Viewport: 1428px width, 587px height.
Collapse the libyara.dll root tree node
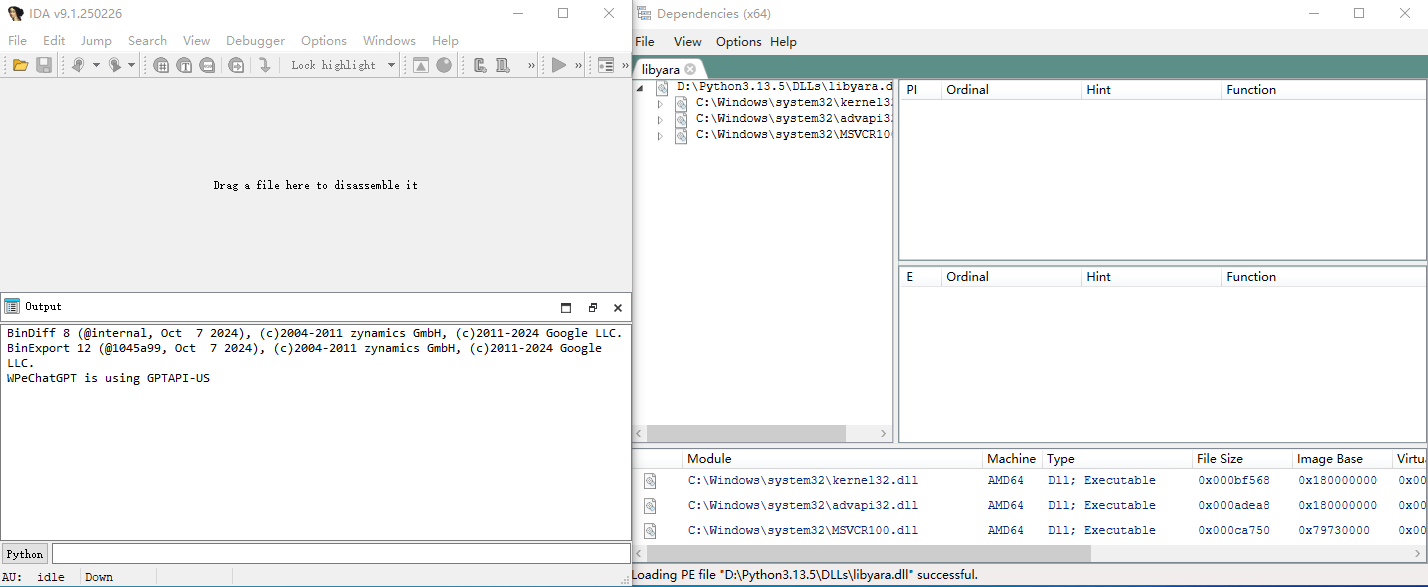(643, 87)
